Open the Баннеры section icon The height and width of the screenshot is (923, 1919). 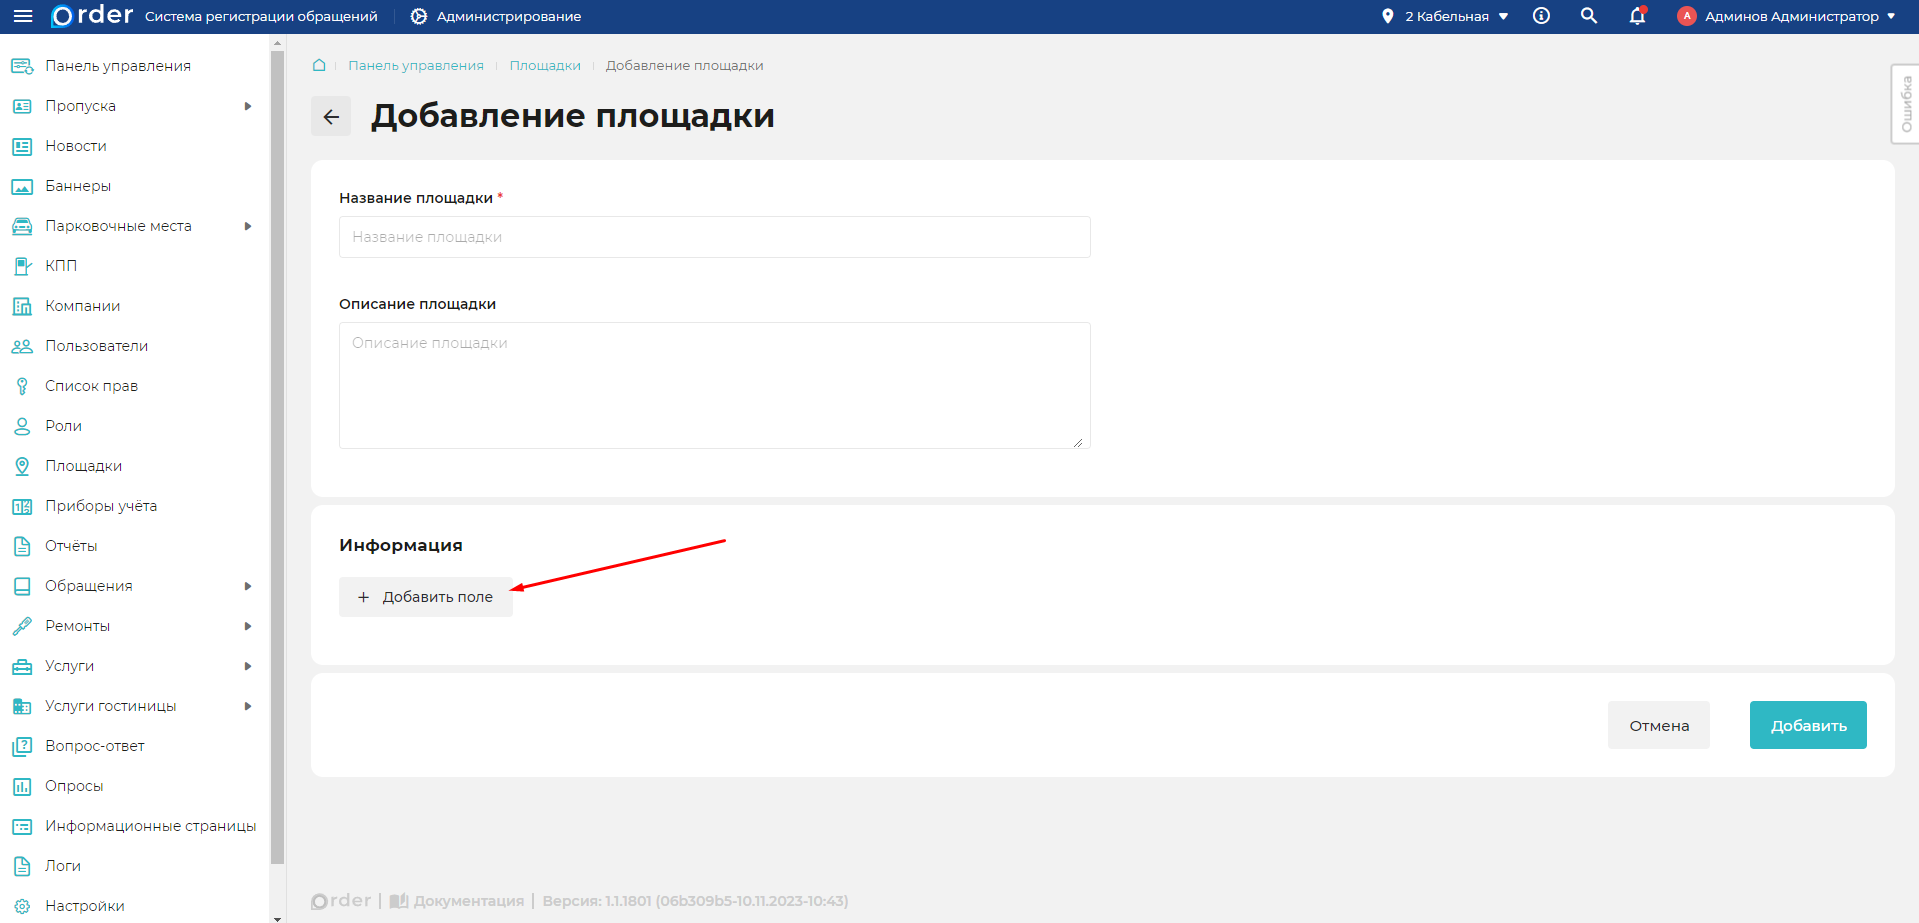pyautogui.click(x=21, y=185)
